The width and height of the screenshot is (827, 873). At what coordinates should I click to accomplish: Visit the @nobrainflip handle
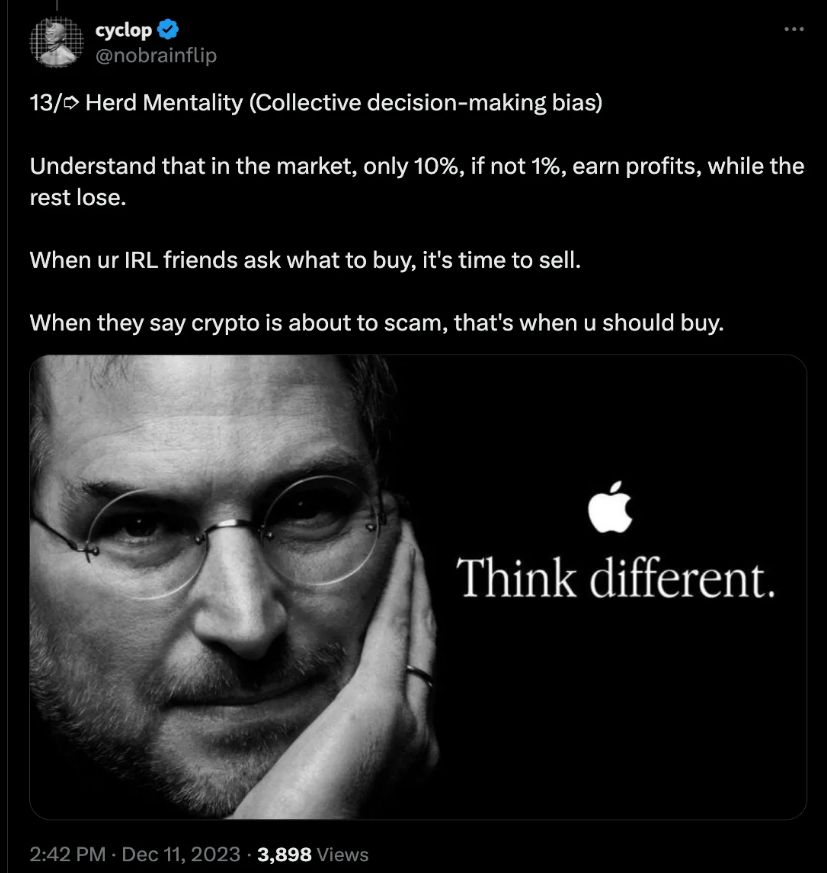[x=155, y=54]
